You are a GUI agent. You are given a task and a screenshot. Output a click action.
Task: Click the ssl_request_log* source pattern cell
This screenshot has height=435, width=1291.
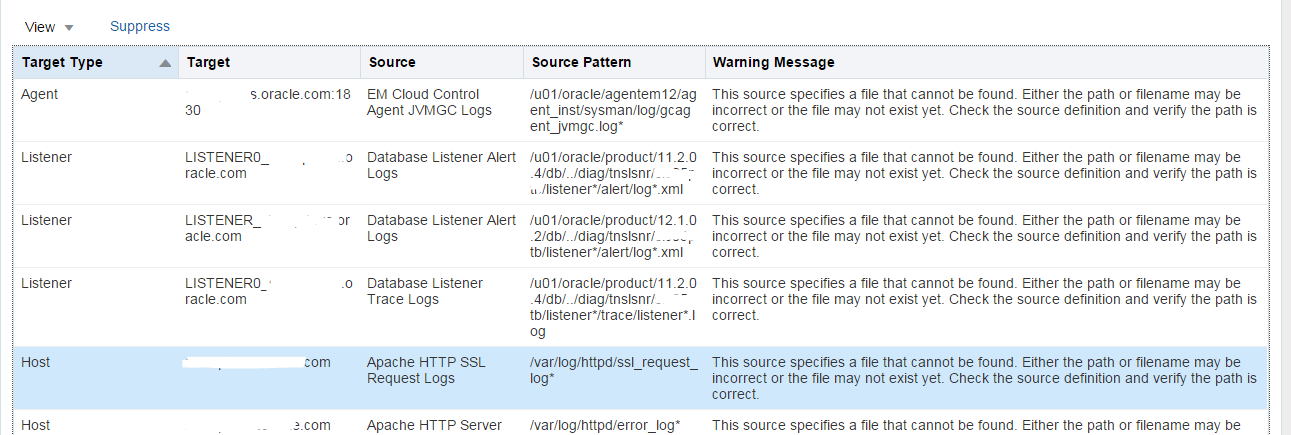pyautogui.click(x=614, y=371)
